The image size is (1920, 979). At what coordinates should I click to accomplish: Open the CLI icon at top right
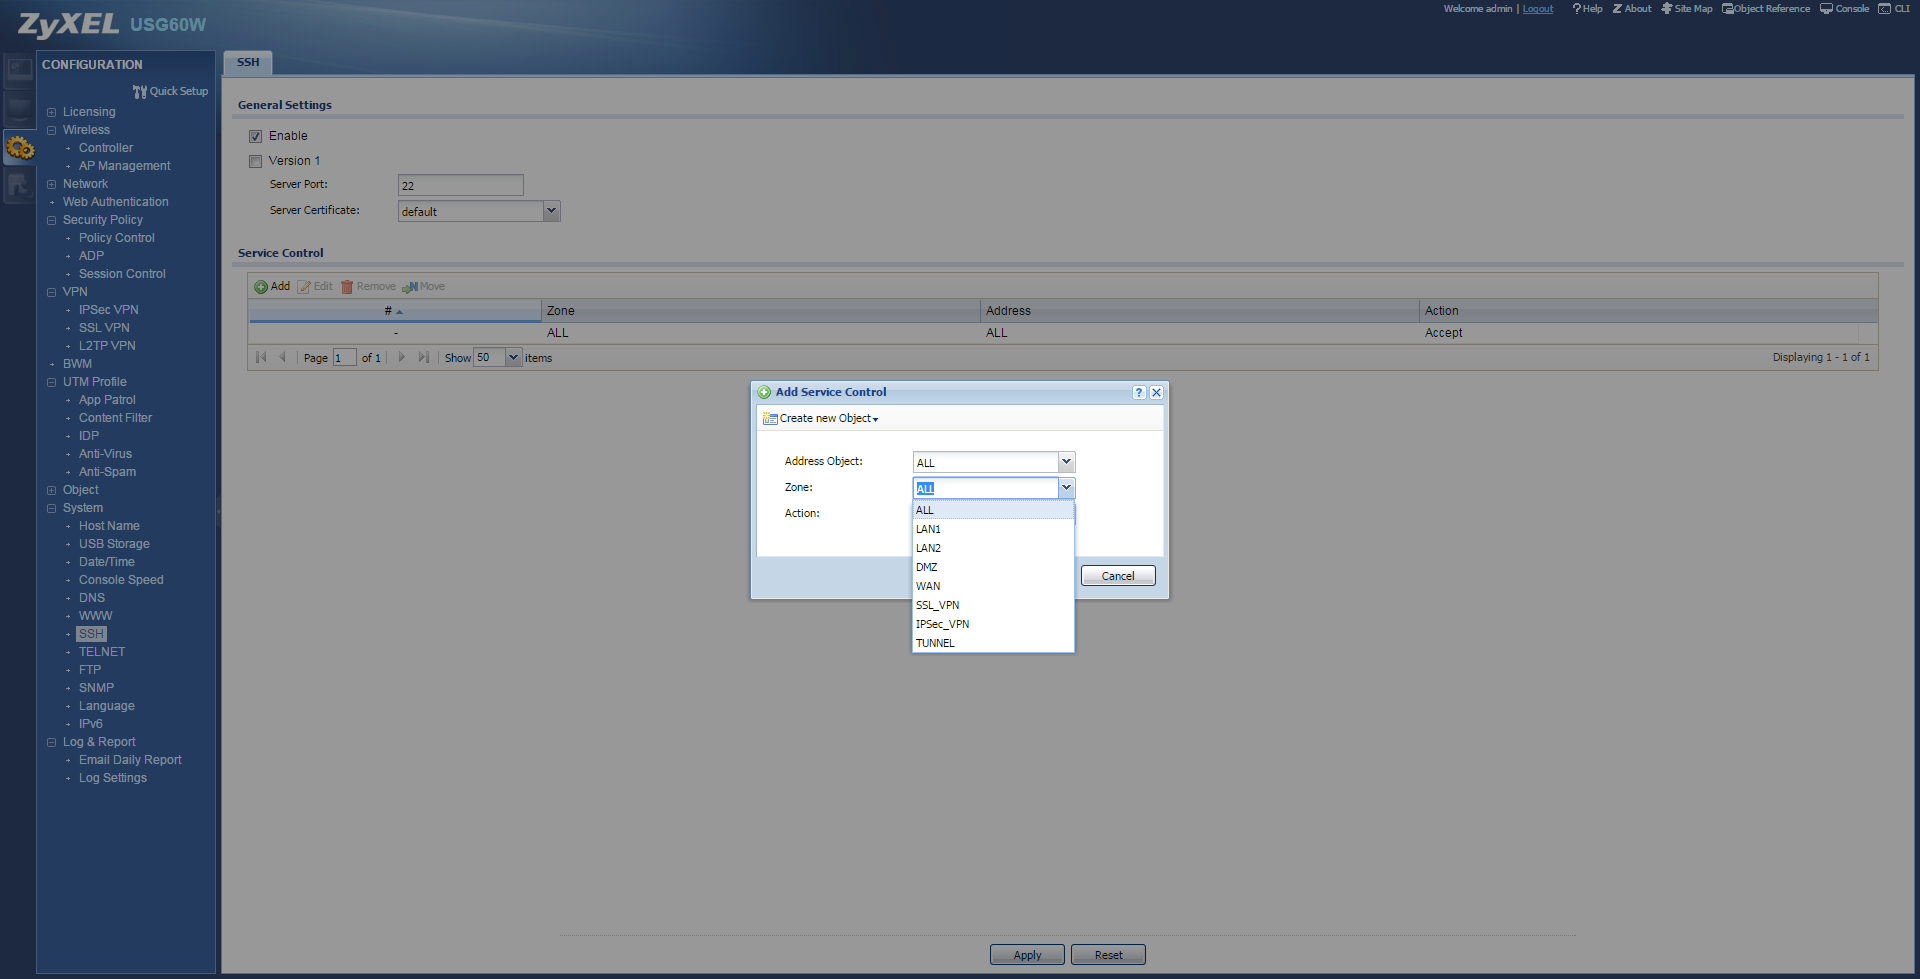[1885, 9]
